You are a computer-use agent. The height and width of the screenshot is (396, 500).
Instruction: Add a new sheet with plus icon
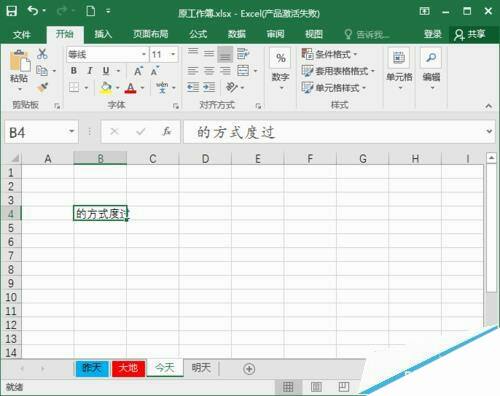pyautogui.click(x=249, y=369)
